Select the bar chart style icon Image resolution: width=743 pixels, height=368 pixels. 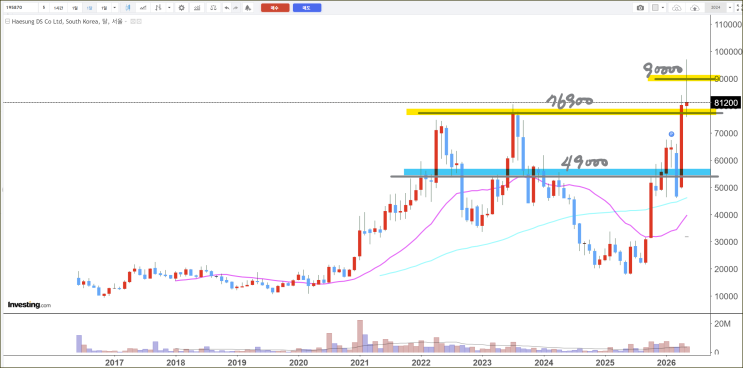click(158, 8)
